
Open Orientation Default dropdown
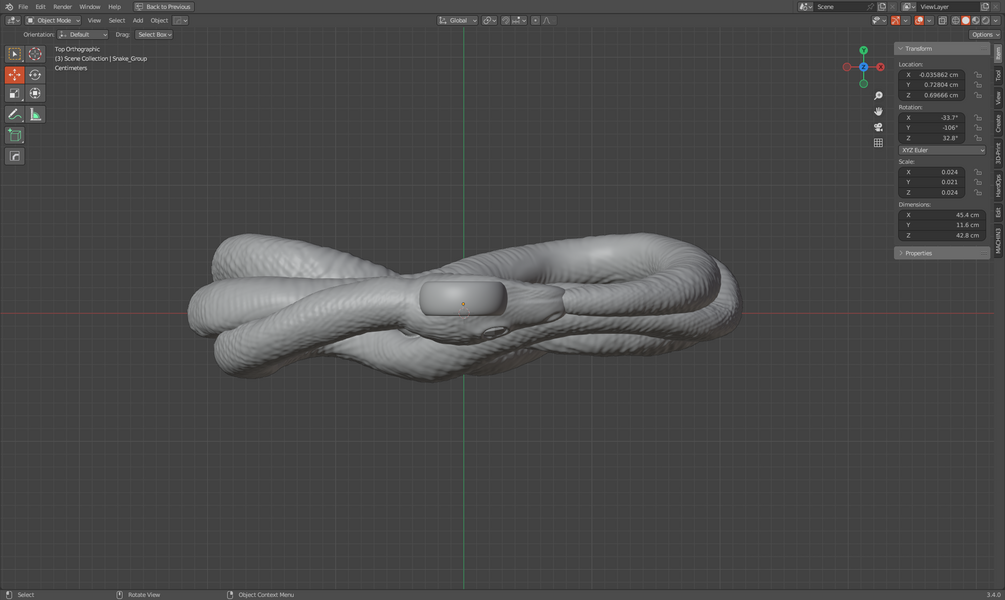tap(83, 35)
